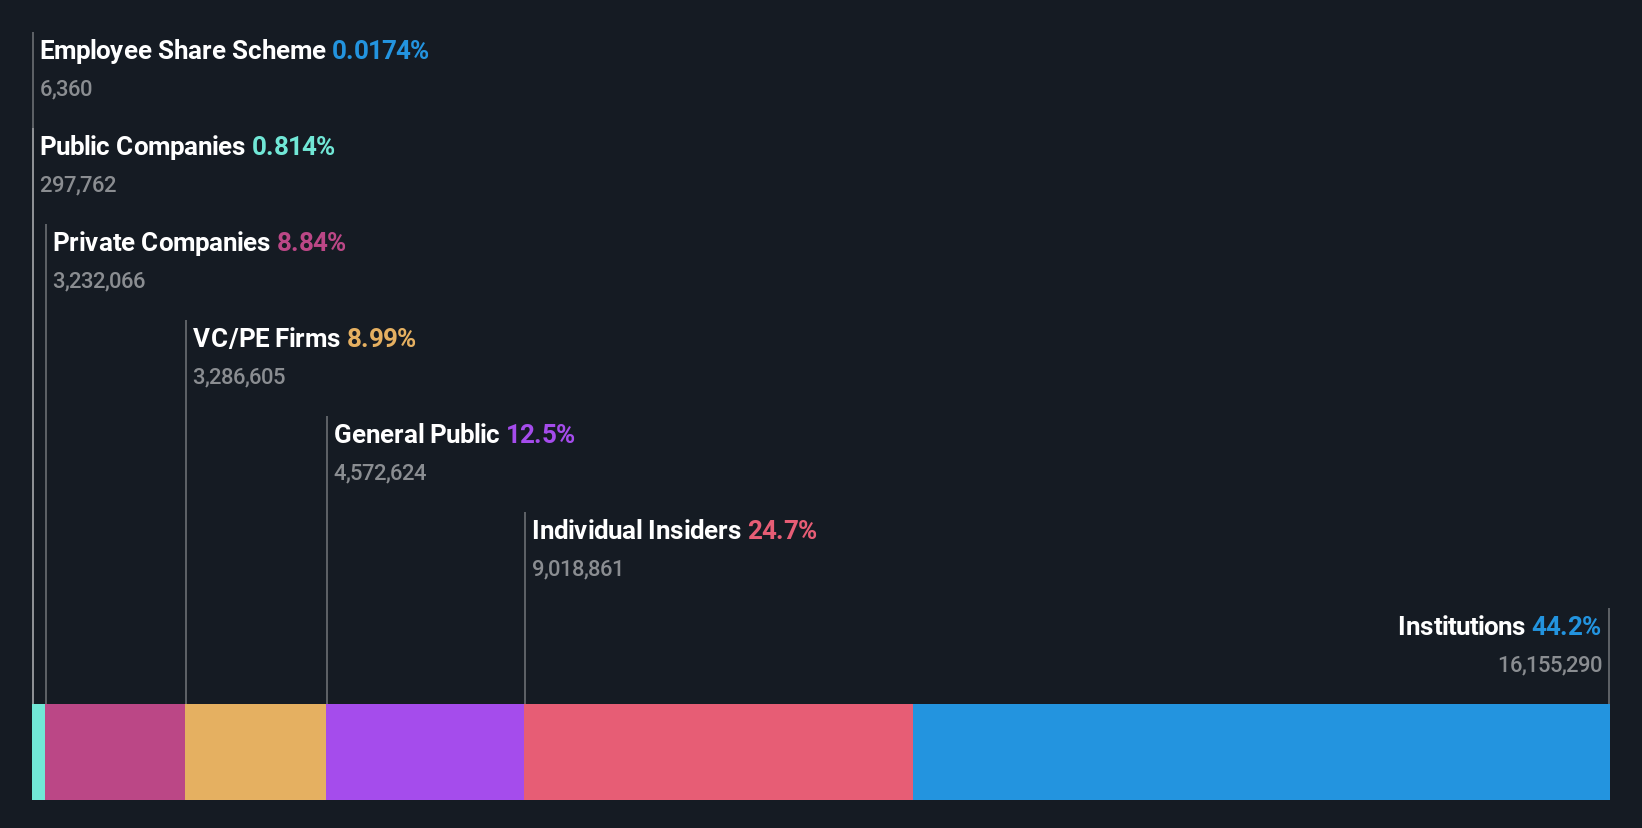Select the orange VC/PE Firms bar segment
1642x828 pixels.
(255, 752)
